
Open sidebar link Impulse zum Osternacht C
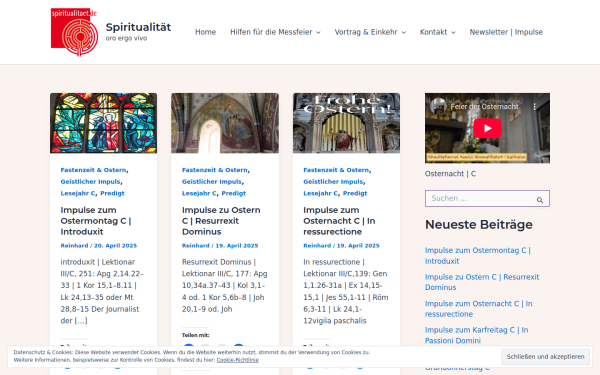click(x=478, y=309)
